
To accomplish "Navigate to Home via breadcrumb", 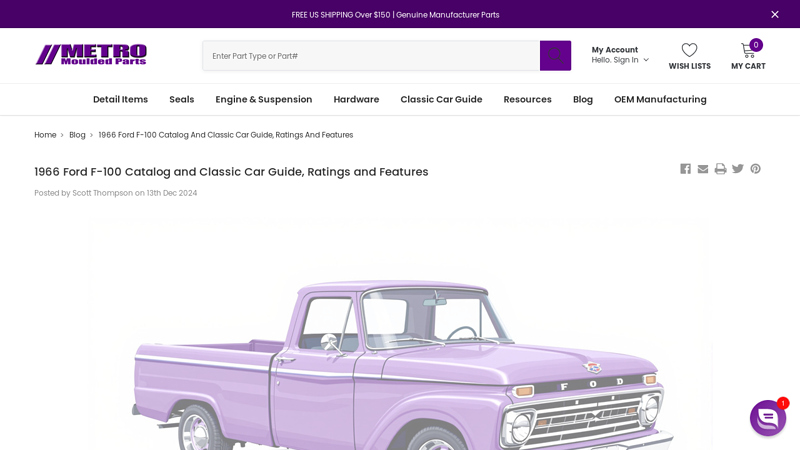I will (x=45, y=135).
